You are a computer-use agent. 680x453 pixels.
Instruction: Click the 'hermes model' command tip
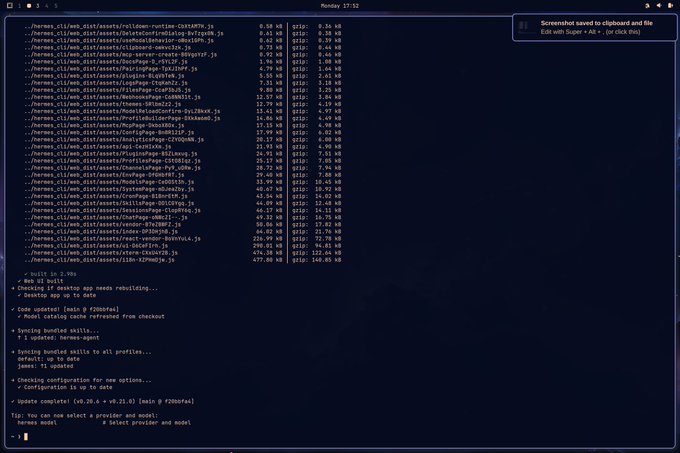[x=37, y=423]
